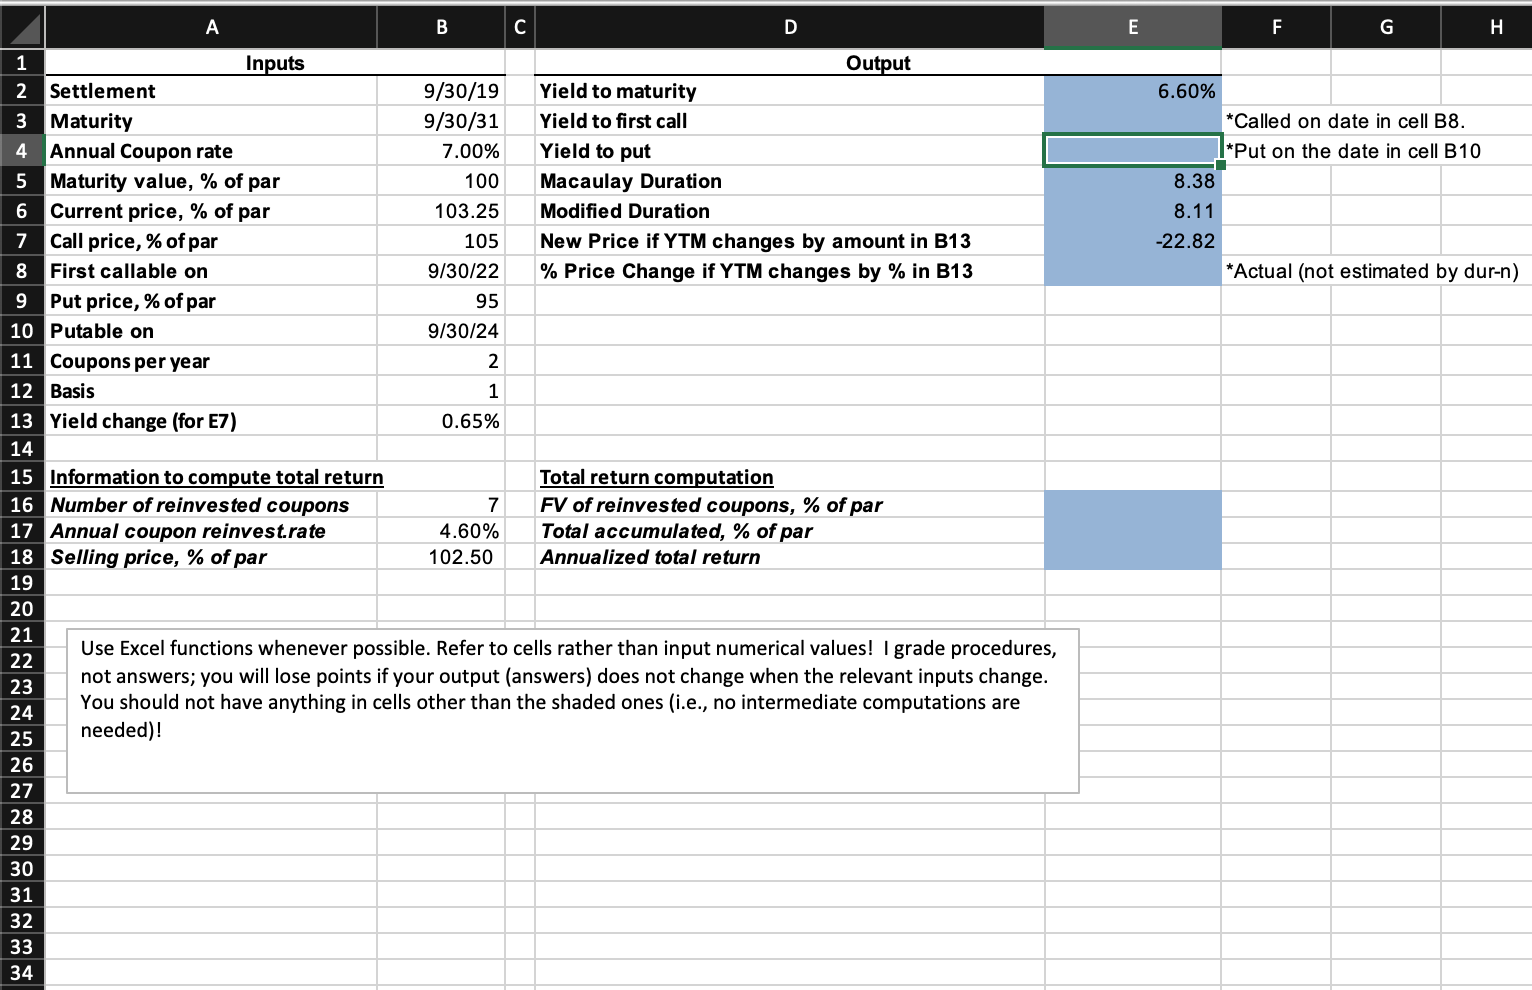Click the 'Annual Coupon rate' label
The image size is (1532, 990).
coord(141,151)
